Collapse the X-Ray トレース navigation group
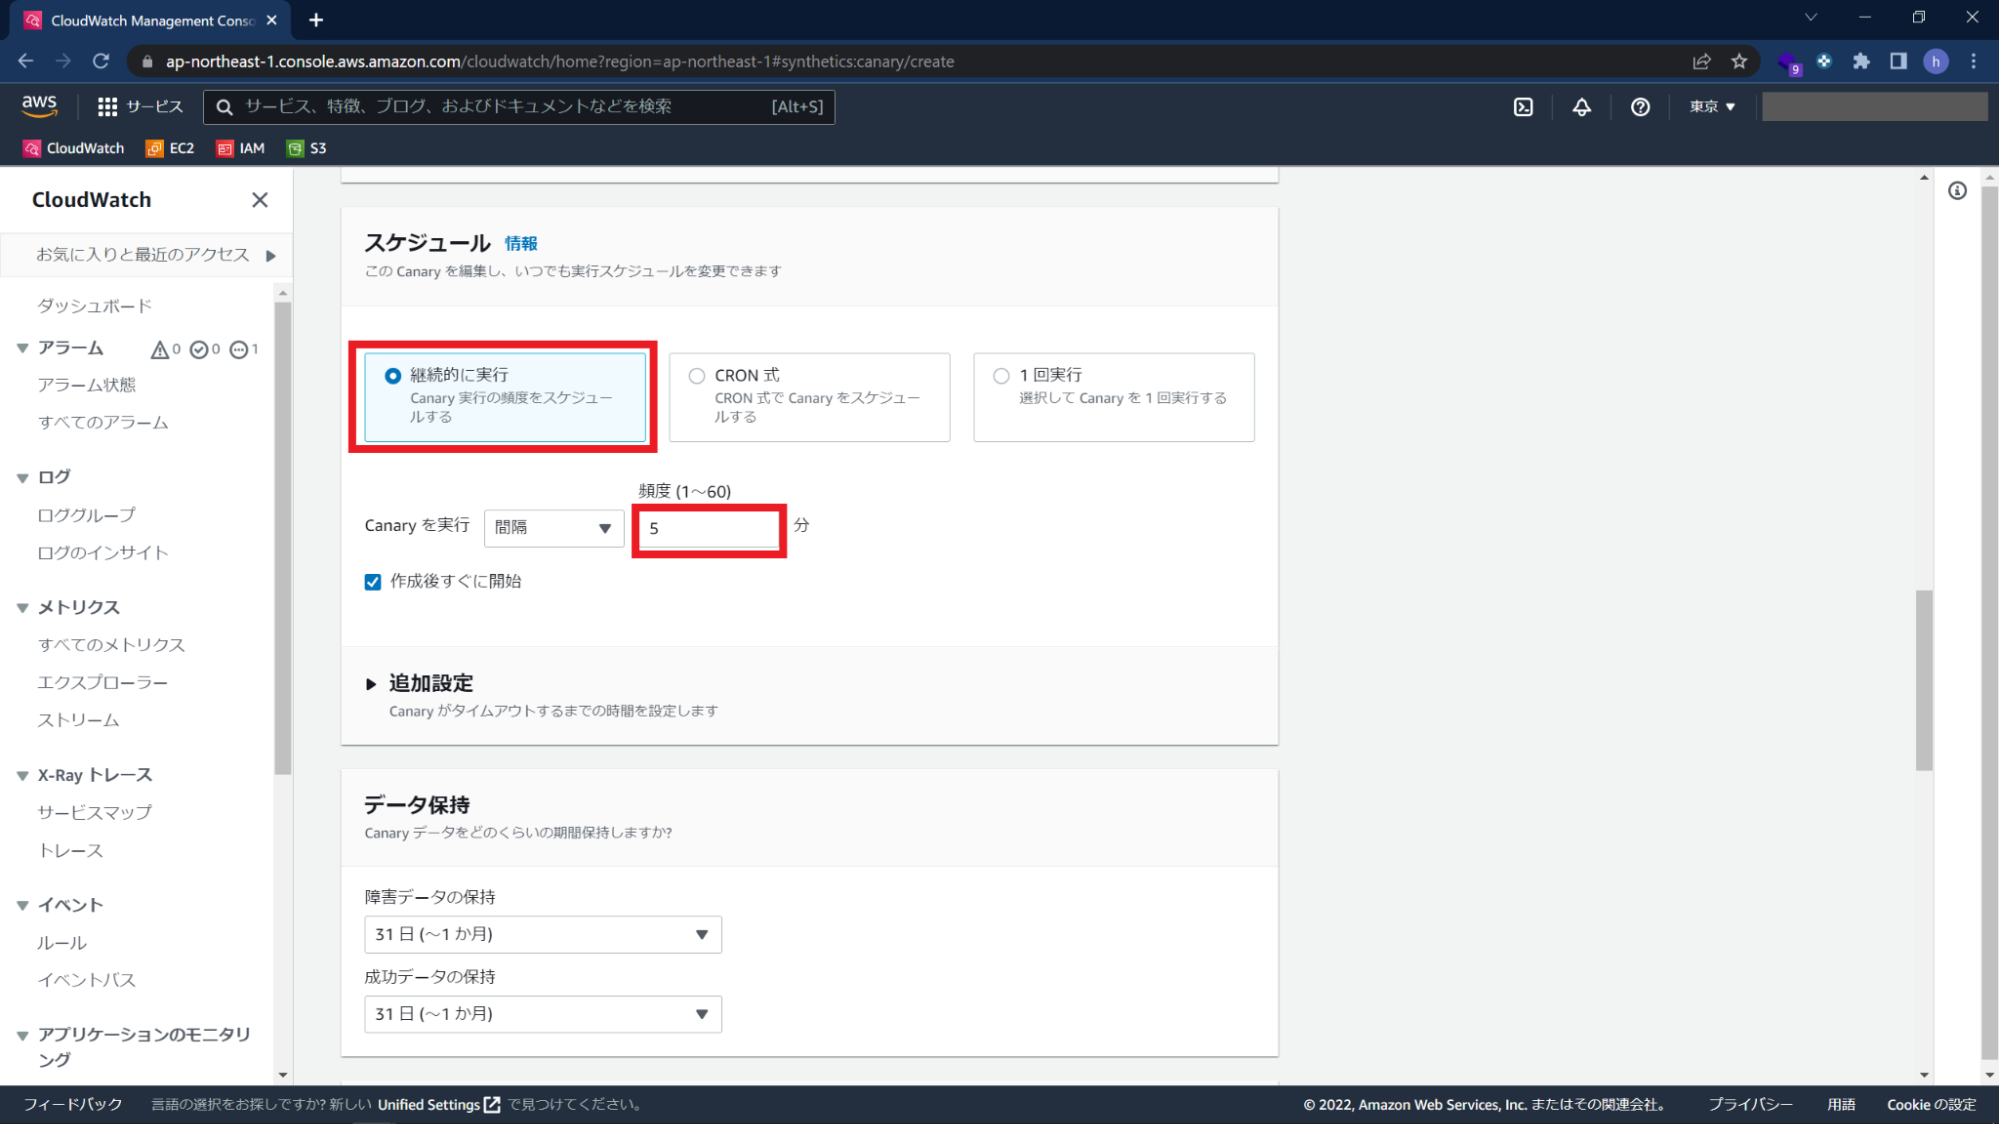 point(22,775)
